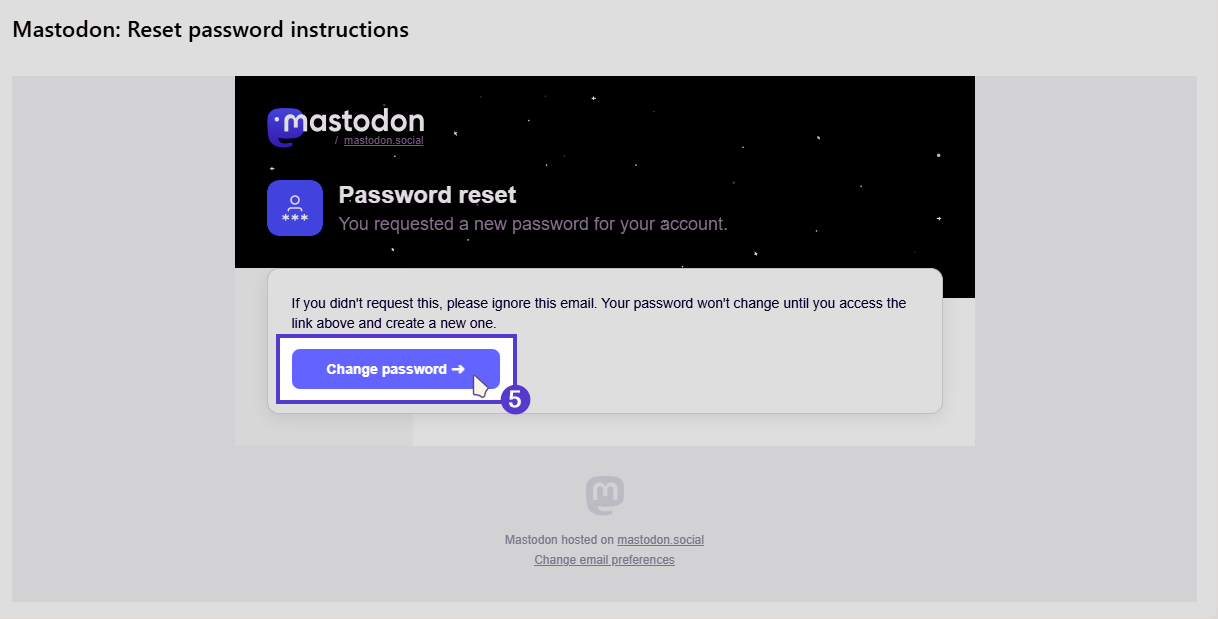Open the mastodon.social link under the logo
Screen dimensions: 1218x619
[383, 140]
